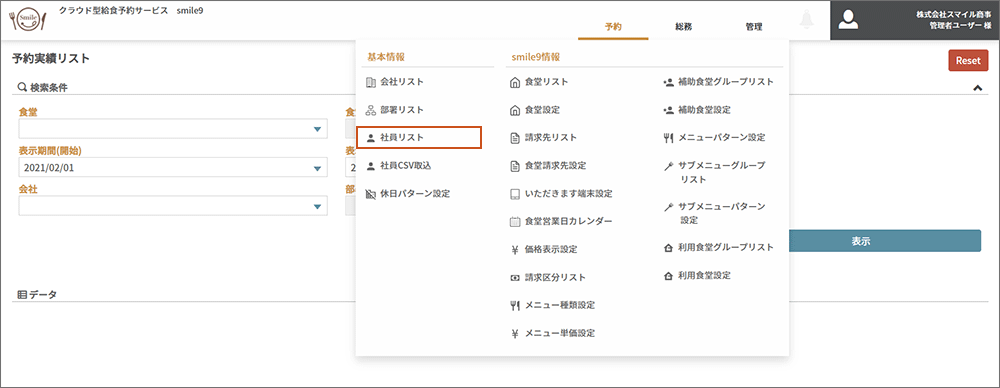Click the メニュー種類設定 cutlery icon
The width and height of the screenshot is (1000, 388).
[x=515, y=305]
